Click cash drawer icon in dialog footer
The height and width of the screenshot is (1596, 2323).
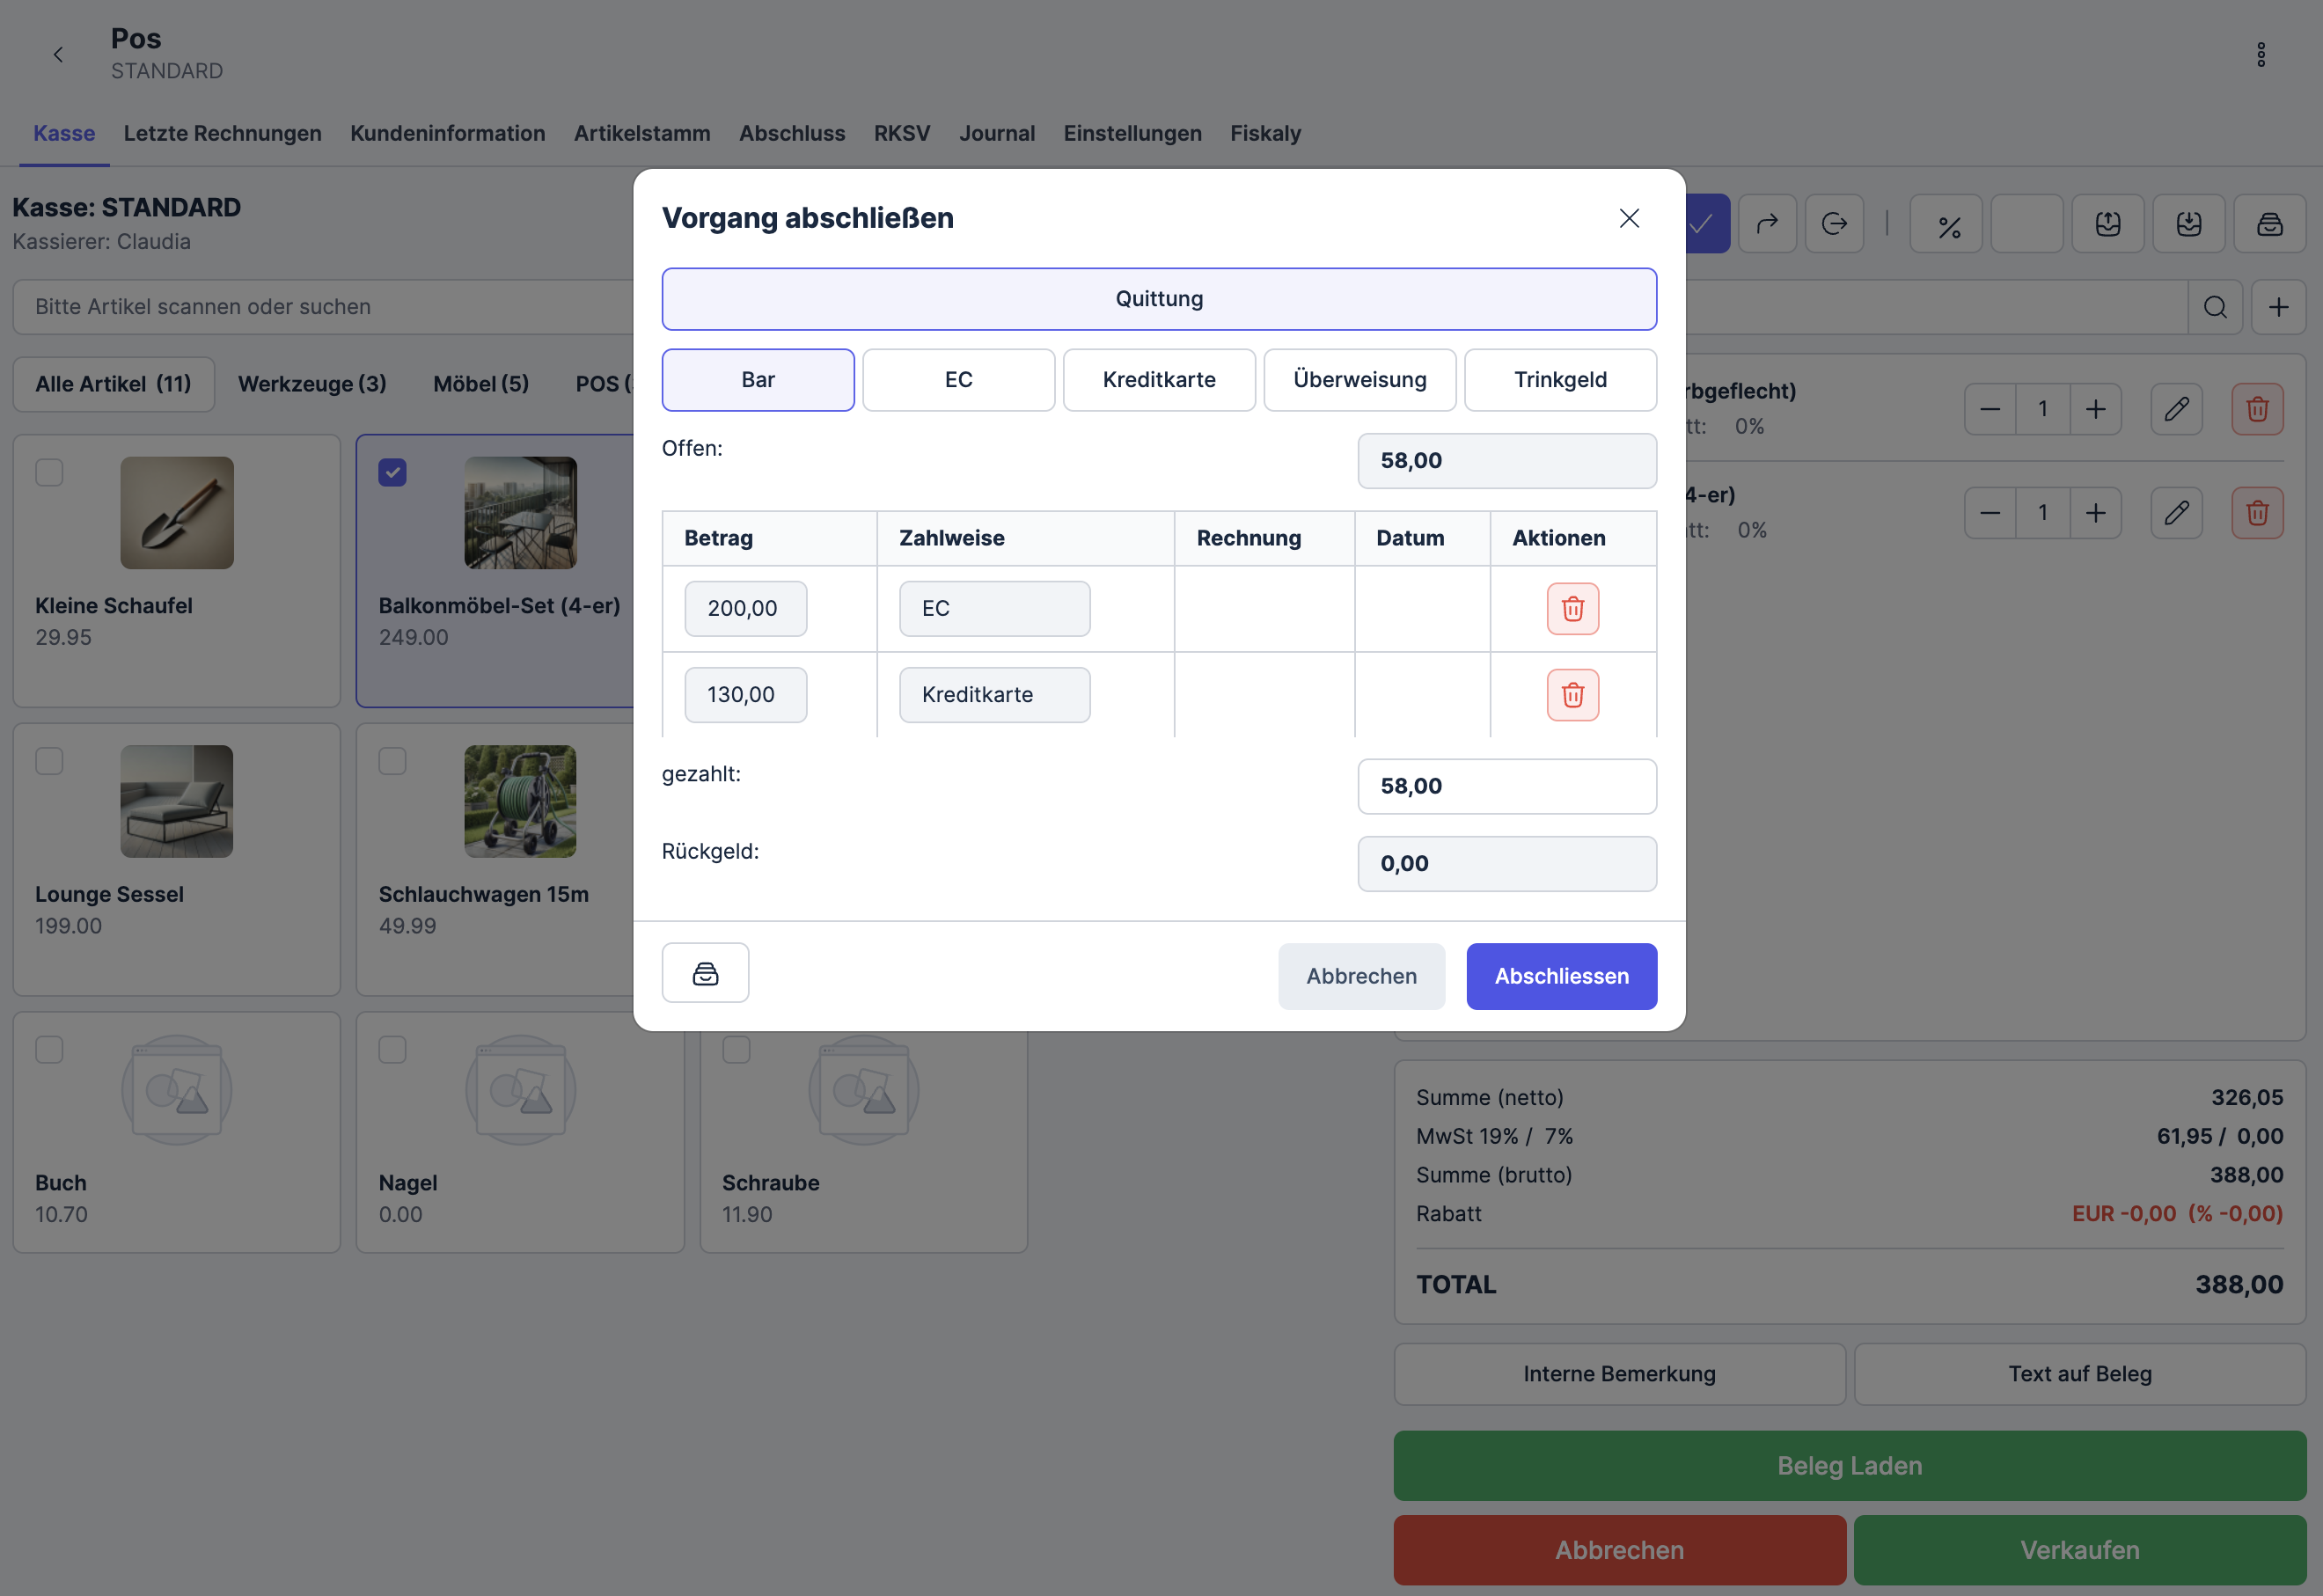tap(705, 973)
